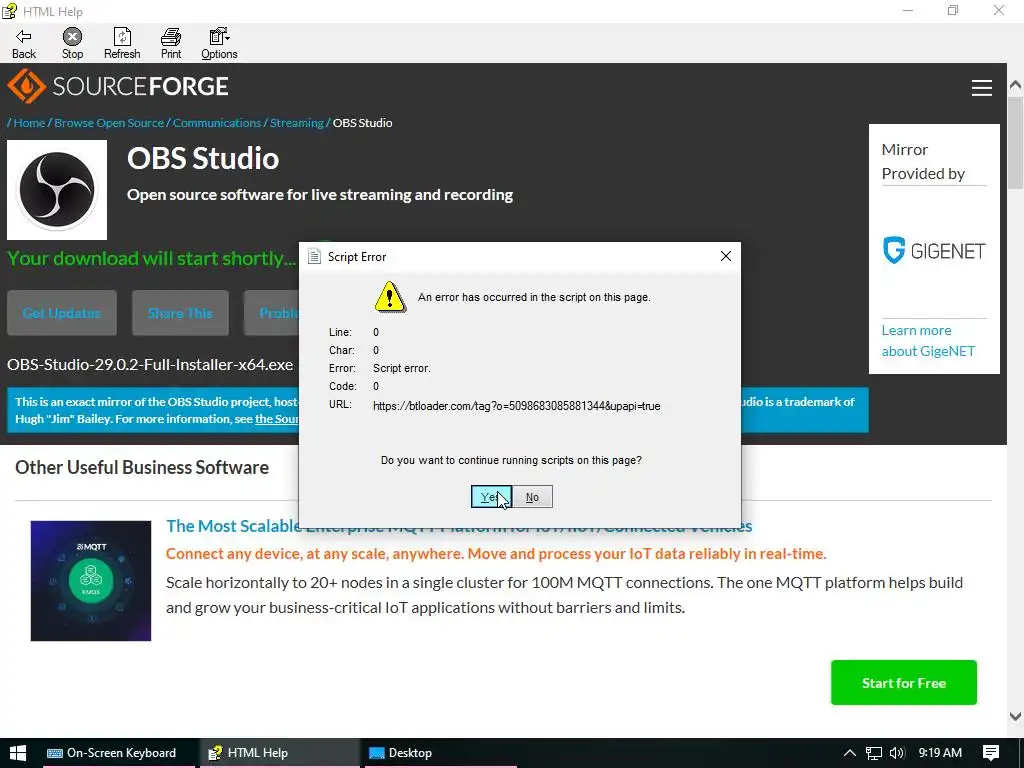The height and width of the screenshot is (768, 1024).
Task: Click the SourceForge logo
Action: [x=118, y=86]
